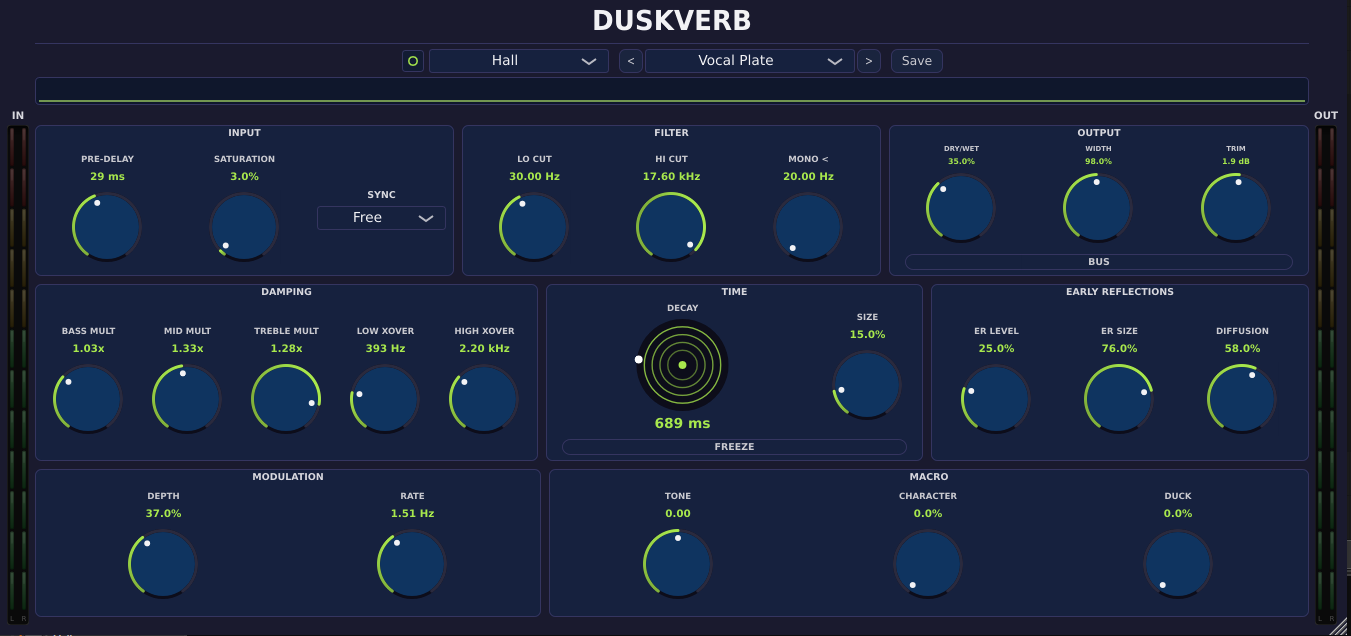
Task: Toggle the BUS mode button
Action: 1099,262
